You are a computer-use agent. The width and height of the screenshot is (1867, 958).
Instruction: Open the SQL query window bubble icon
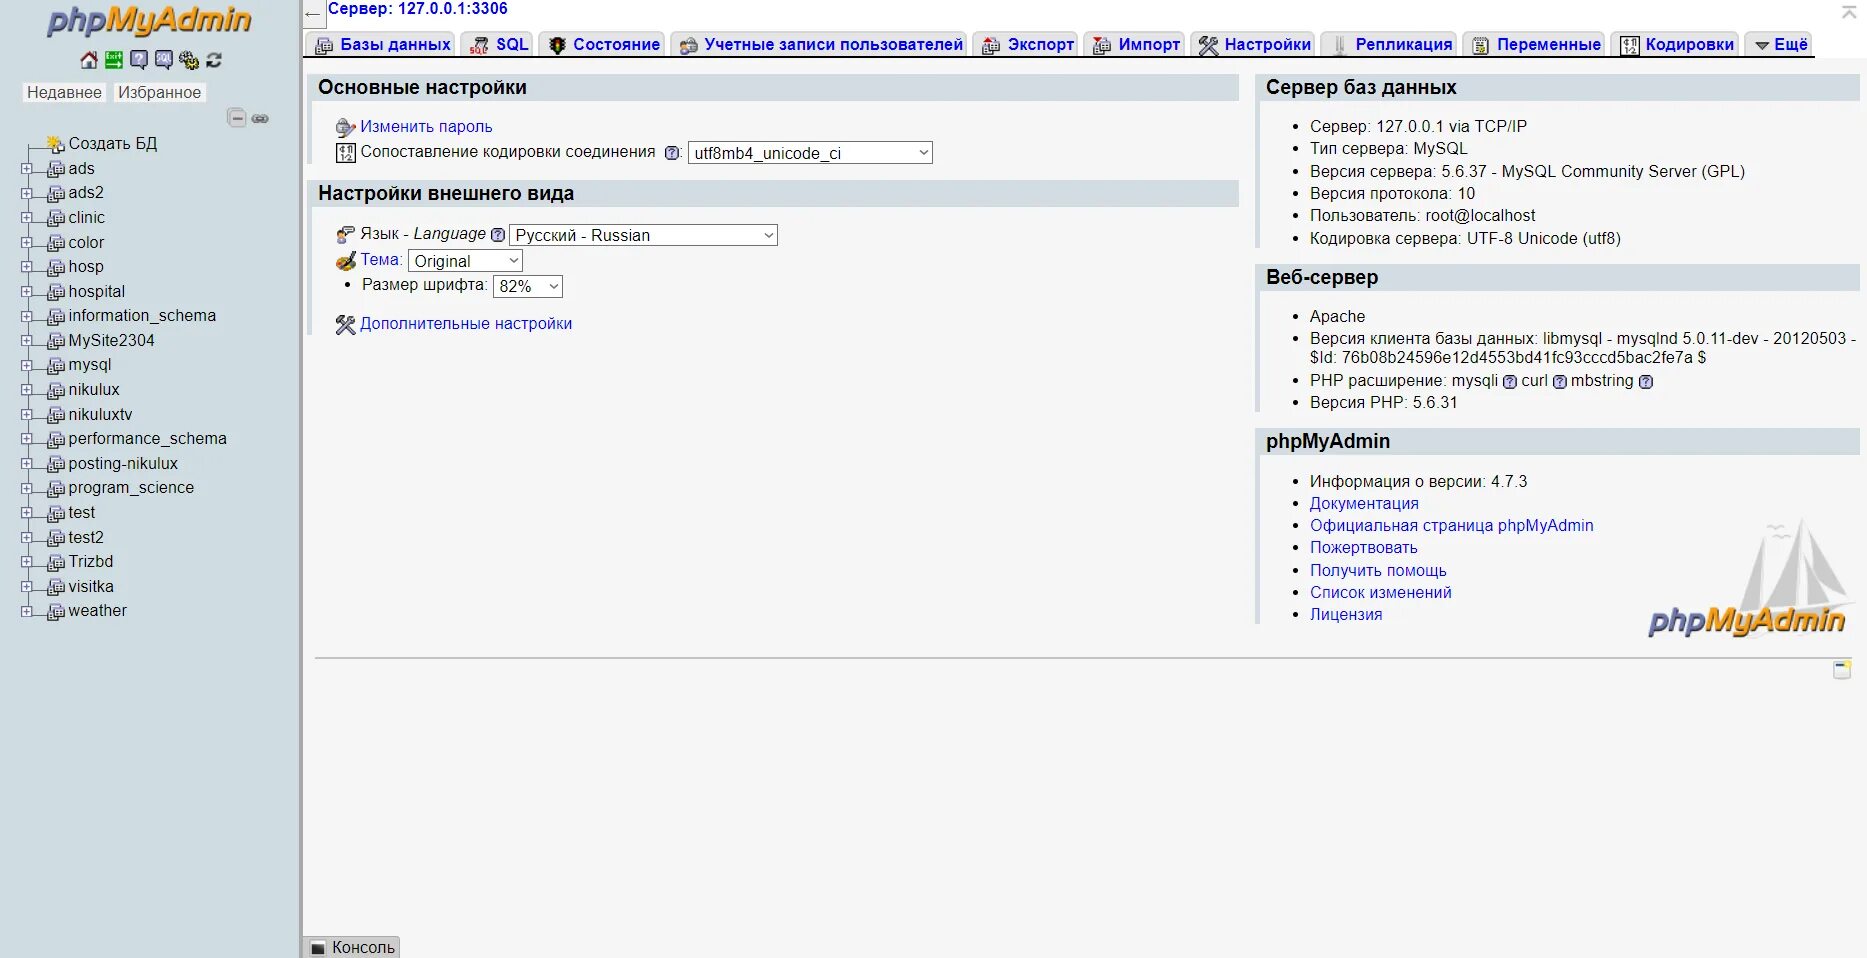164,60
